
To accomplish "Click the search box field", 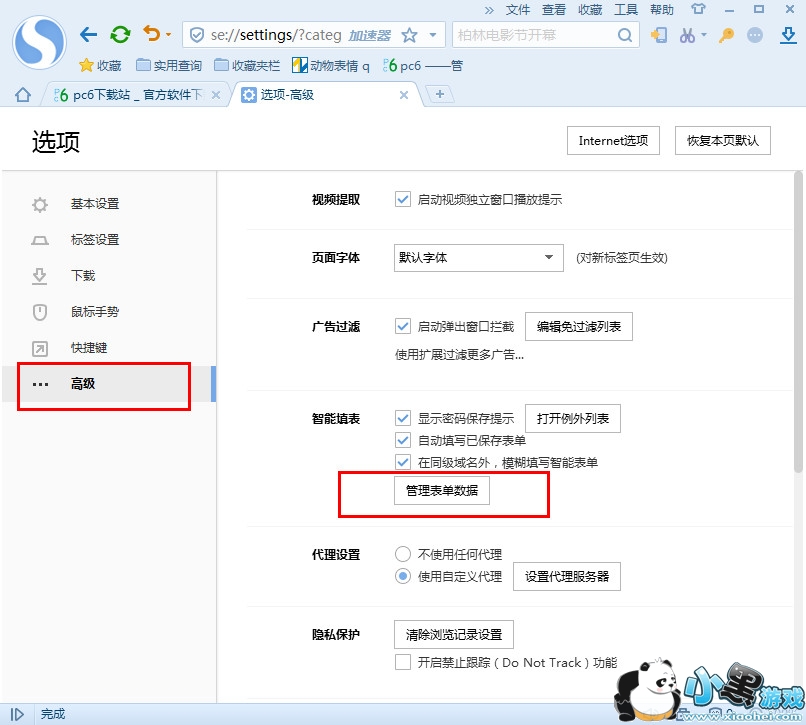I will pos(535,35).
